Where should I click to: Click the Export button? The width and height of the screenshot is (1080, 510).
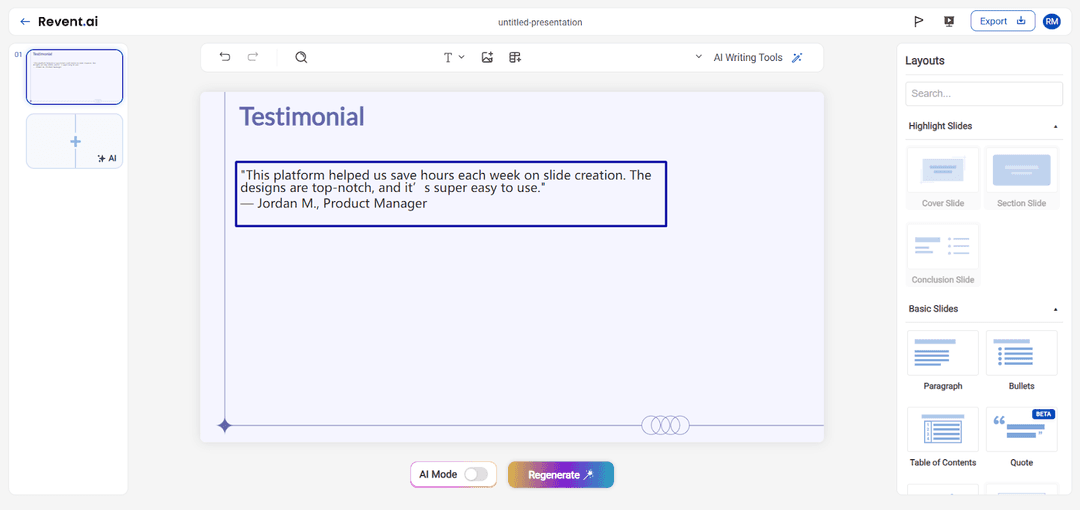pos(1002,21)
